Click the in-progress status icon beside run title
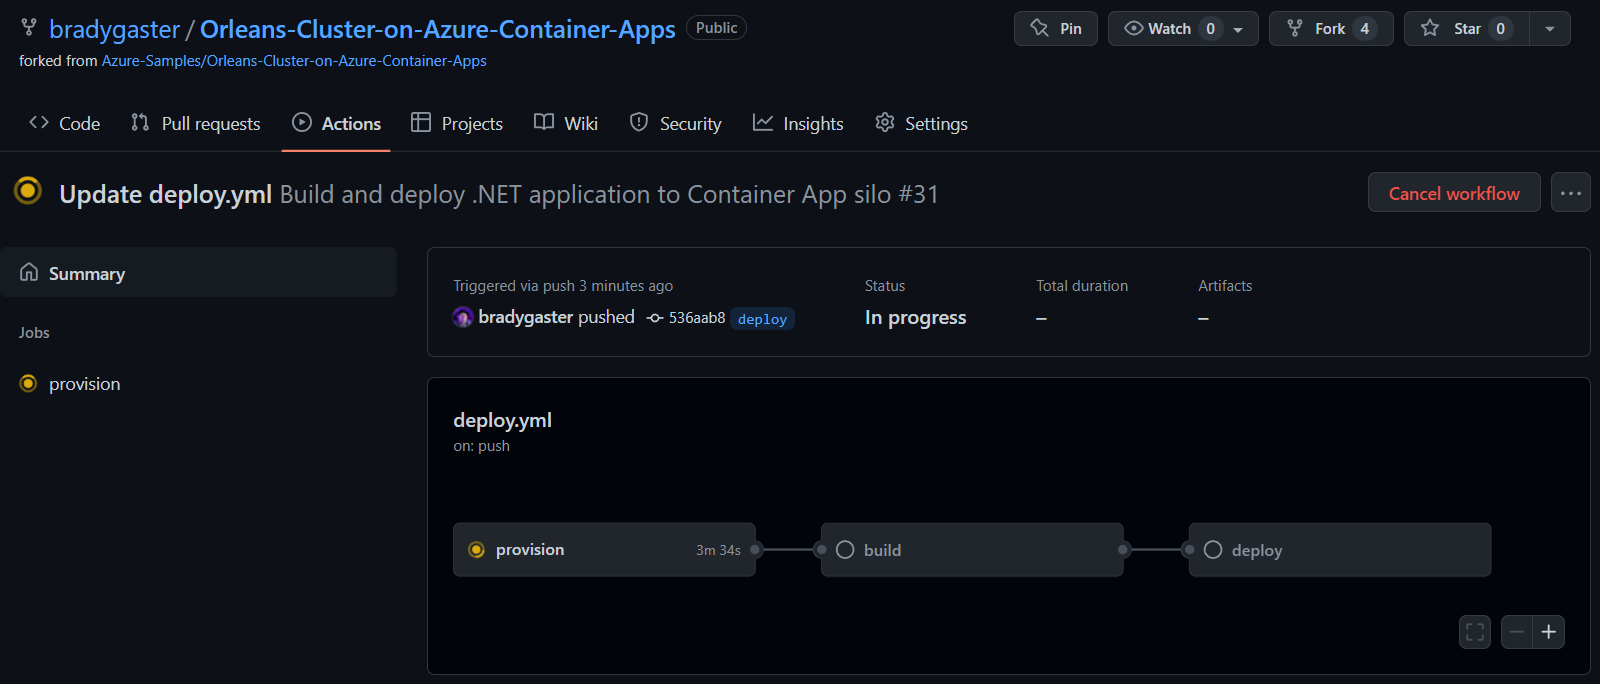 point(28,190)
